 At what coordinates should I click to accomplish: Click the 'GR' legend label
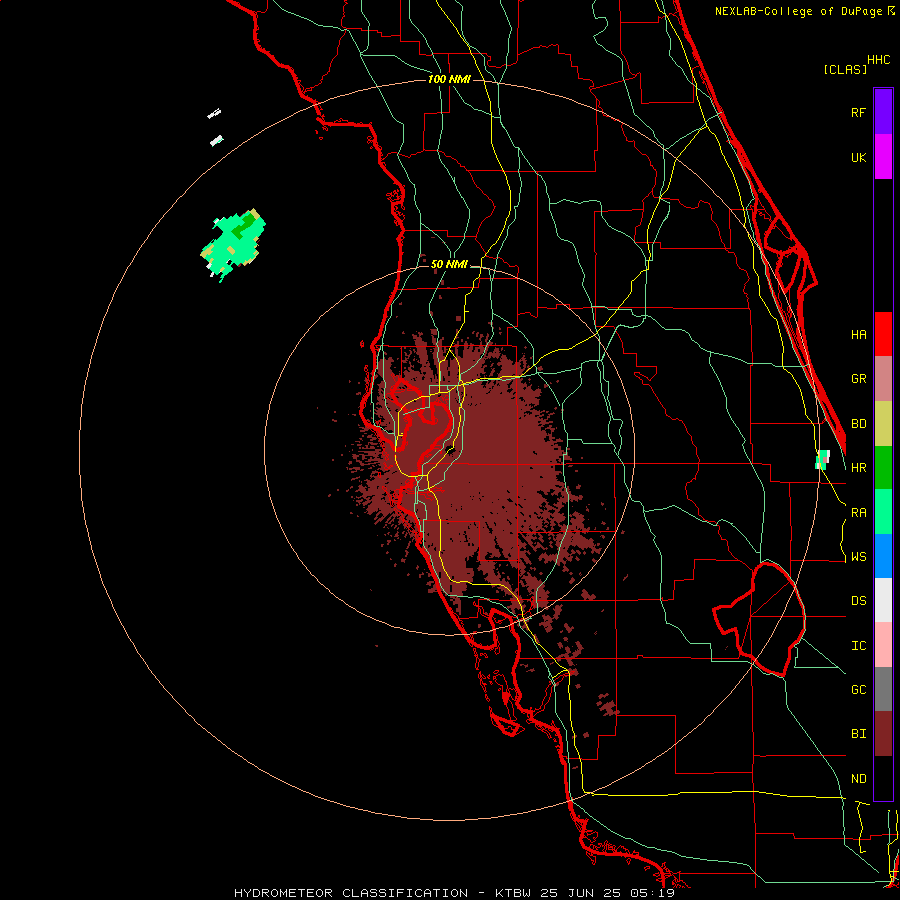point(858,379)
